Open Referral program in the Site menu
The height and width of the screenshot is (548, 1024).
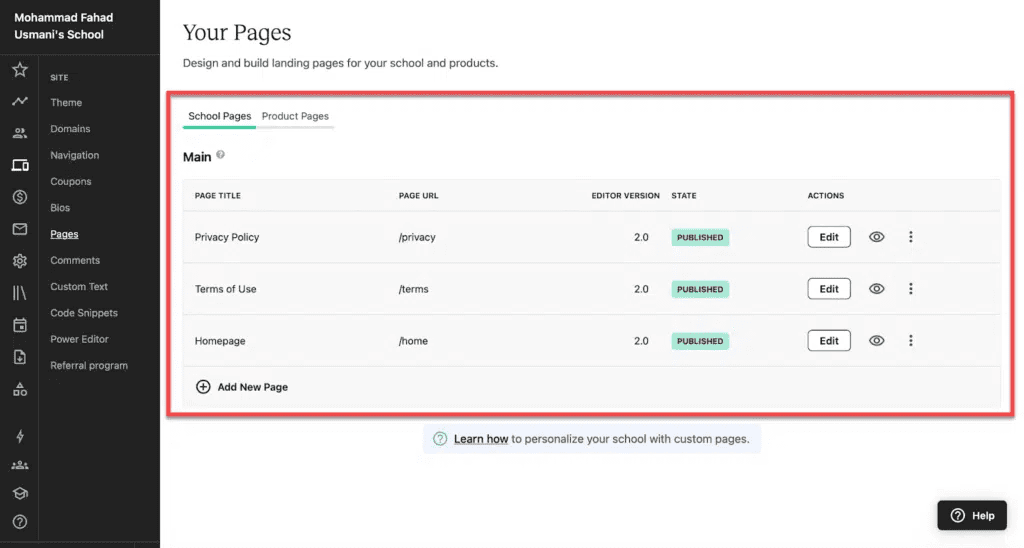click(89, 365)
